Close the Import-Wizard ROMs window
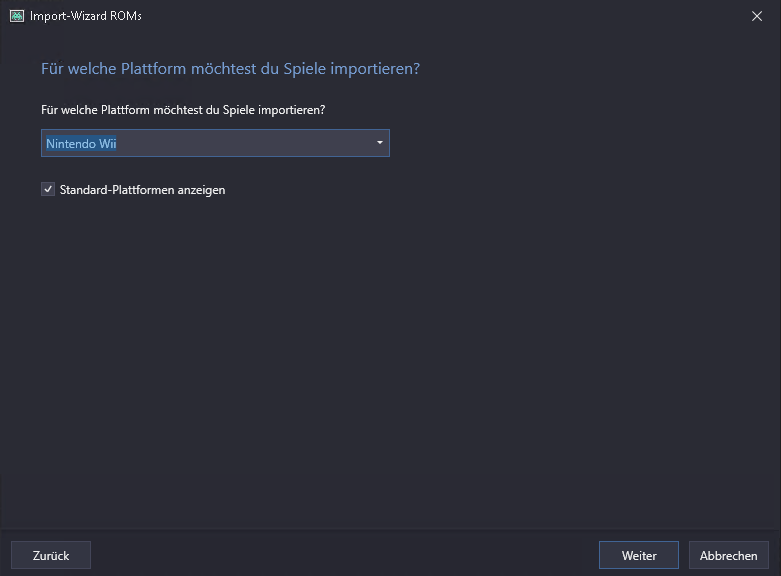Viewport: 781px width, 576px height. click(756, 16)
